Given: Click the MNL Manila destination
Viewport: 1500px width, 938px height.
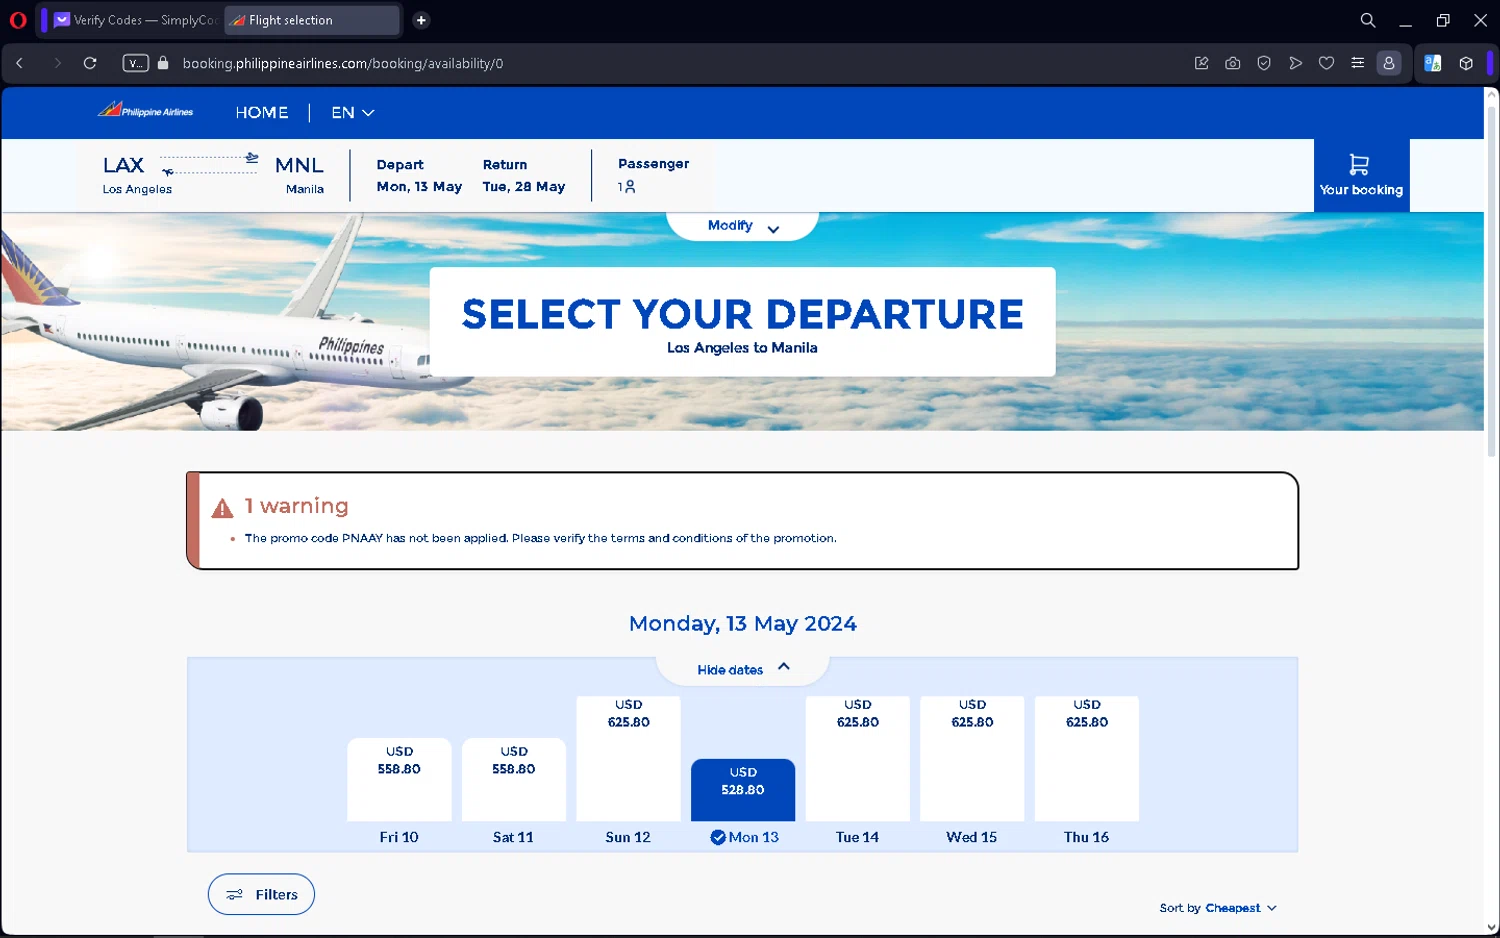Looking at the screenshot, I should click(x=300, y=175).
